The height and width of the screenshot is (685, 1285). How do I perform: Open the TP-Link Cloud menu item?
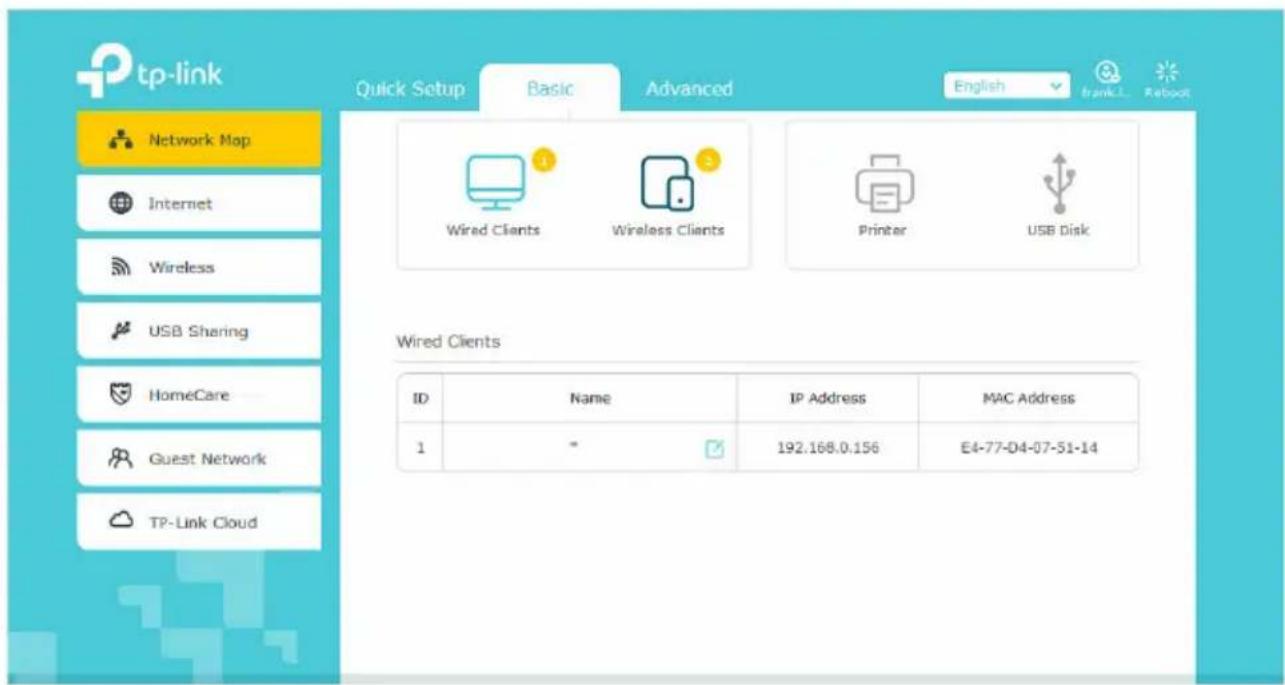(x=199, y=522)
